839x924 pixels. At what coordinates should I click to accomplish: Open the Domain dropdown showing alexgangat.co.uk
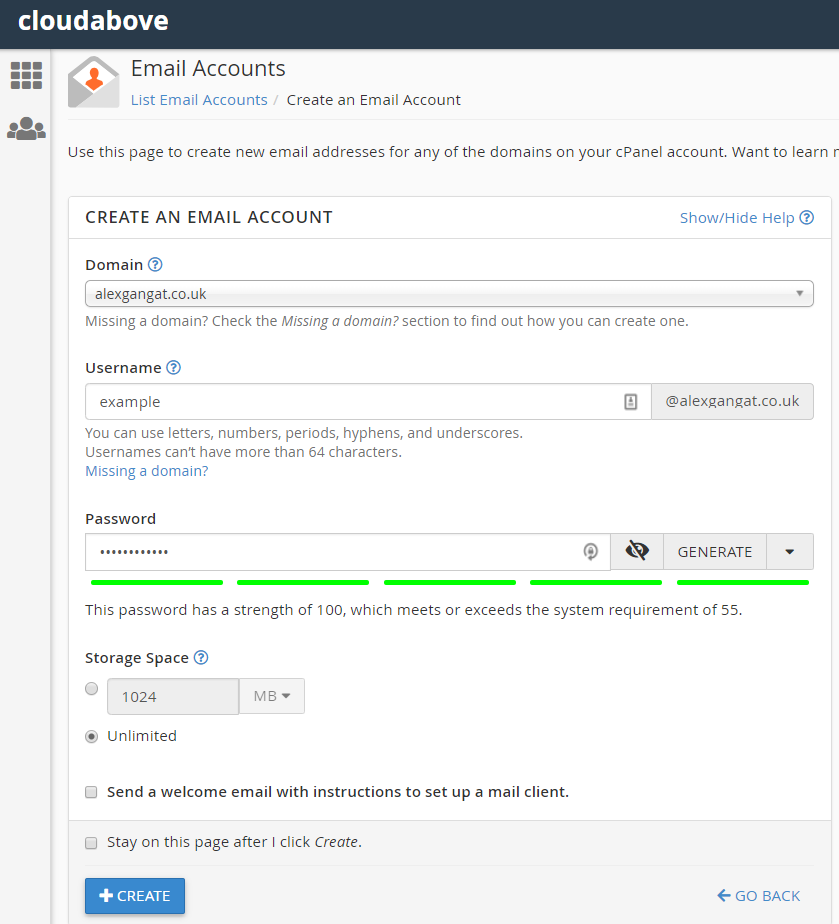[x=449, y=294]
